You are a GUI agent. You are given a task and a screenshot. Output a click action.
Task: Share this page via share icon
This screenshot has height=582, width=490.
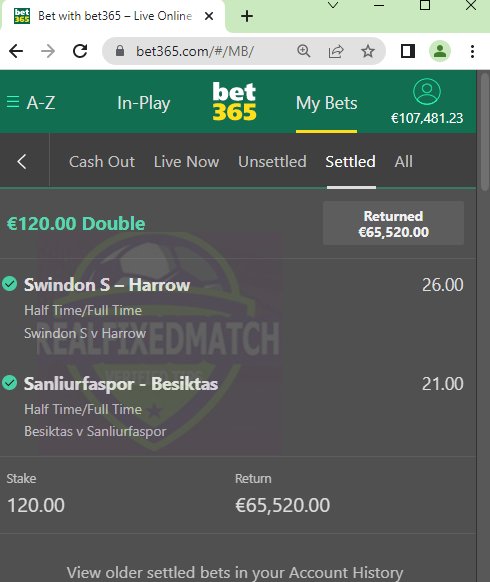point(336,51)
